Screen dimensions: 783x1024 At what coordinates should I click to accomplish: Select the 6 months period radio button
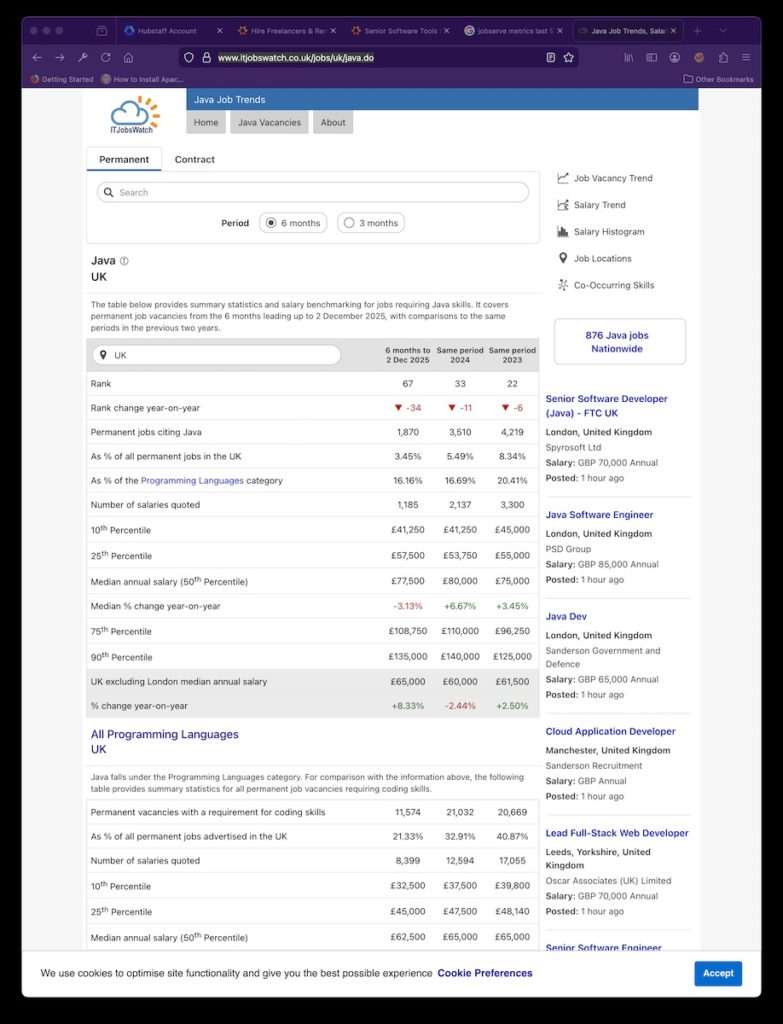click(x=270, y=223)
